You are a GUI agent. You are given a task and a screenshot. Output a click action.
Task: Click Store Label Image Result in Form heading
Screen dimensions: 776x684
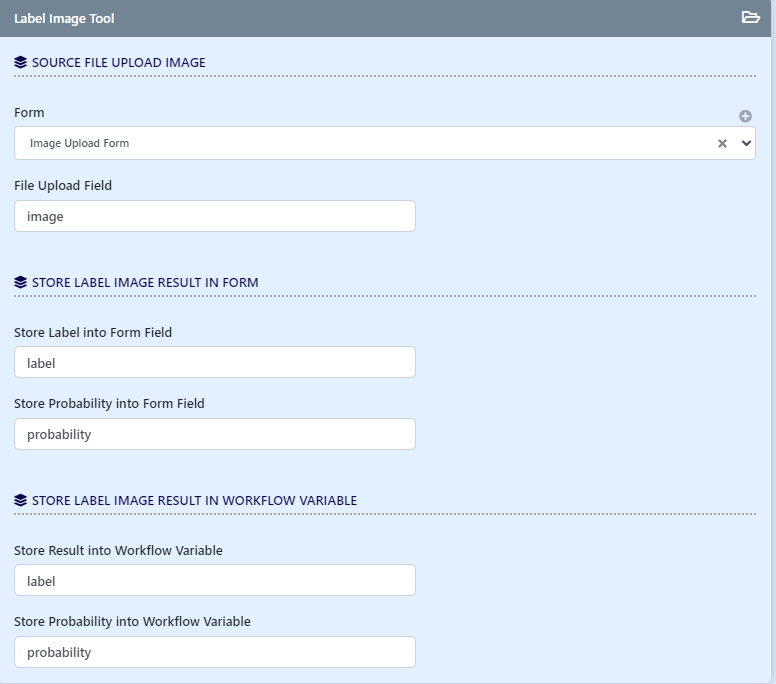145,282
